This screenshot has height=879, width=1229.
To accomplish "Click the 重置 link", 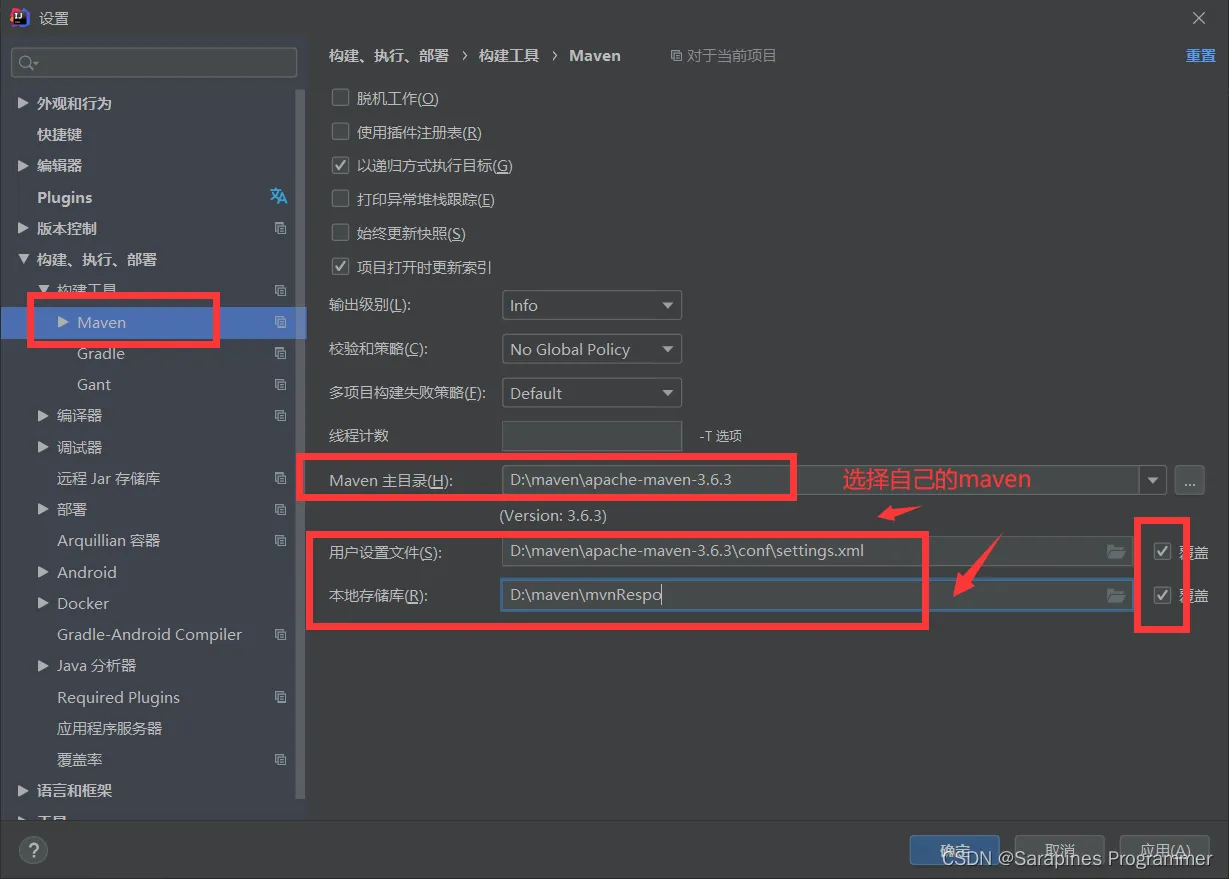I will click(1200, 56).
